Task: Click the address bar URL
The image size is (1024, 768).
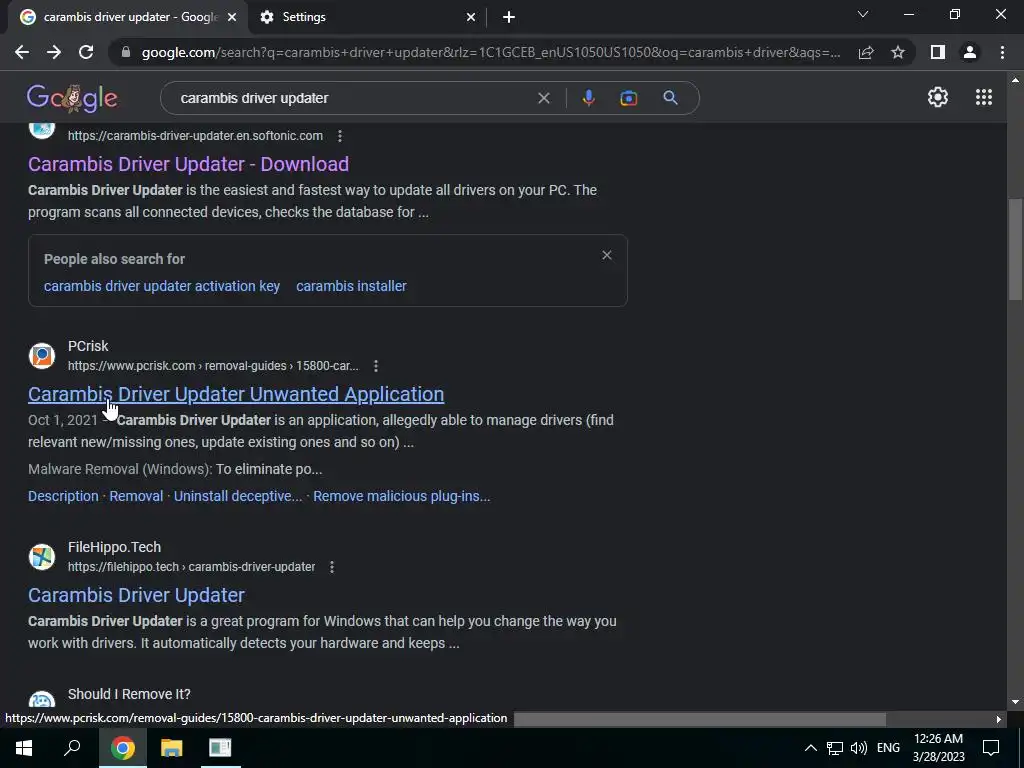Action: click(x=490, y=52)
